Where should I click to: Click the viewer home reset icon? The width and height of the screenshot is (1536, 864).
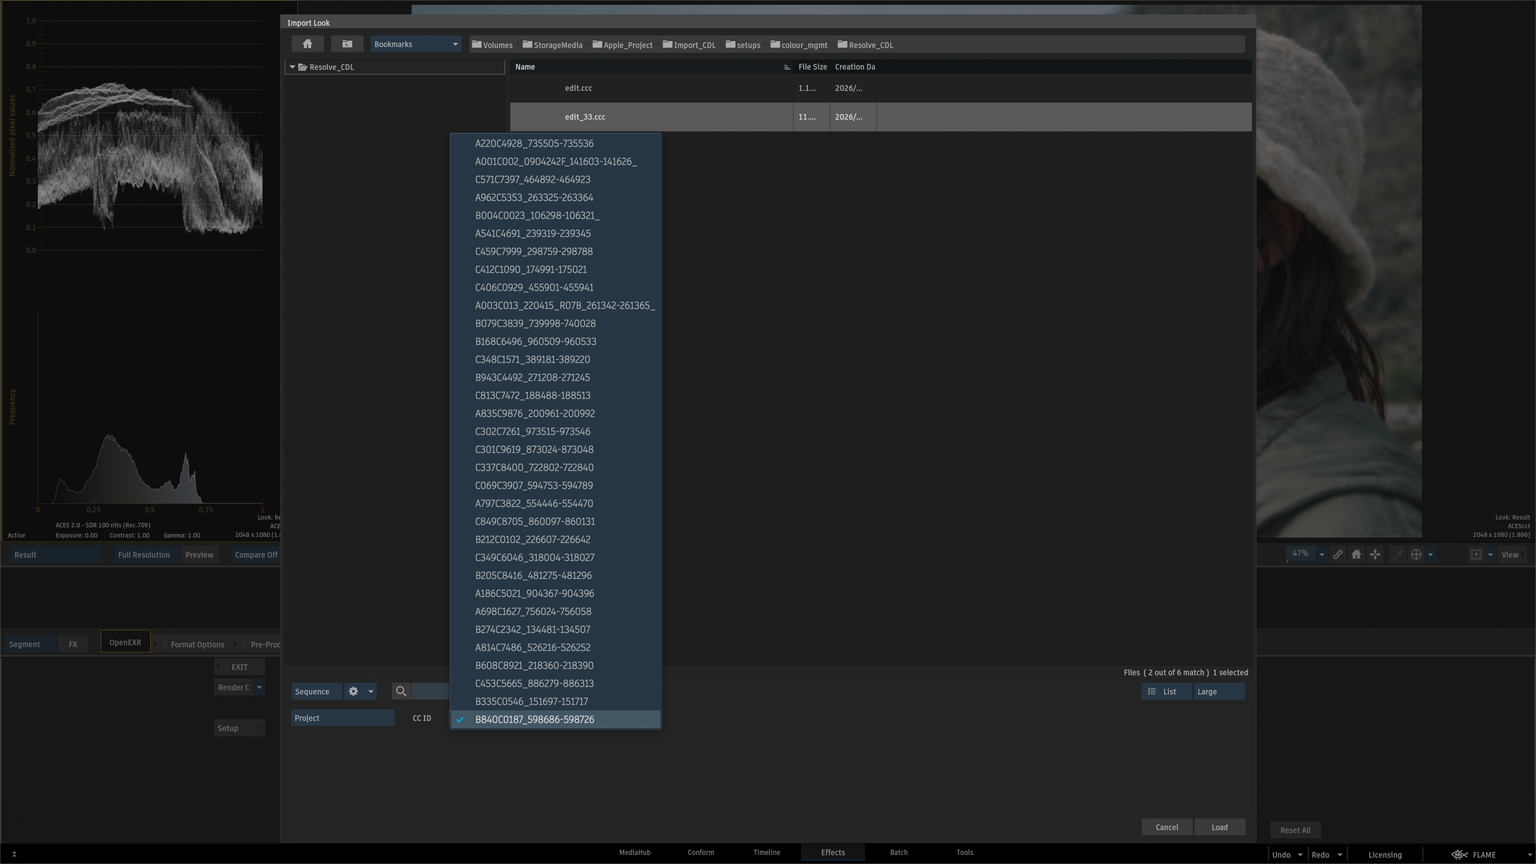point(1356,554)
